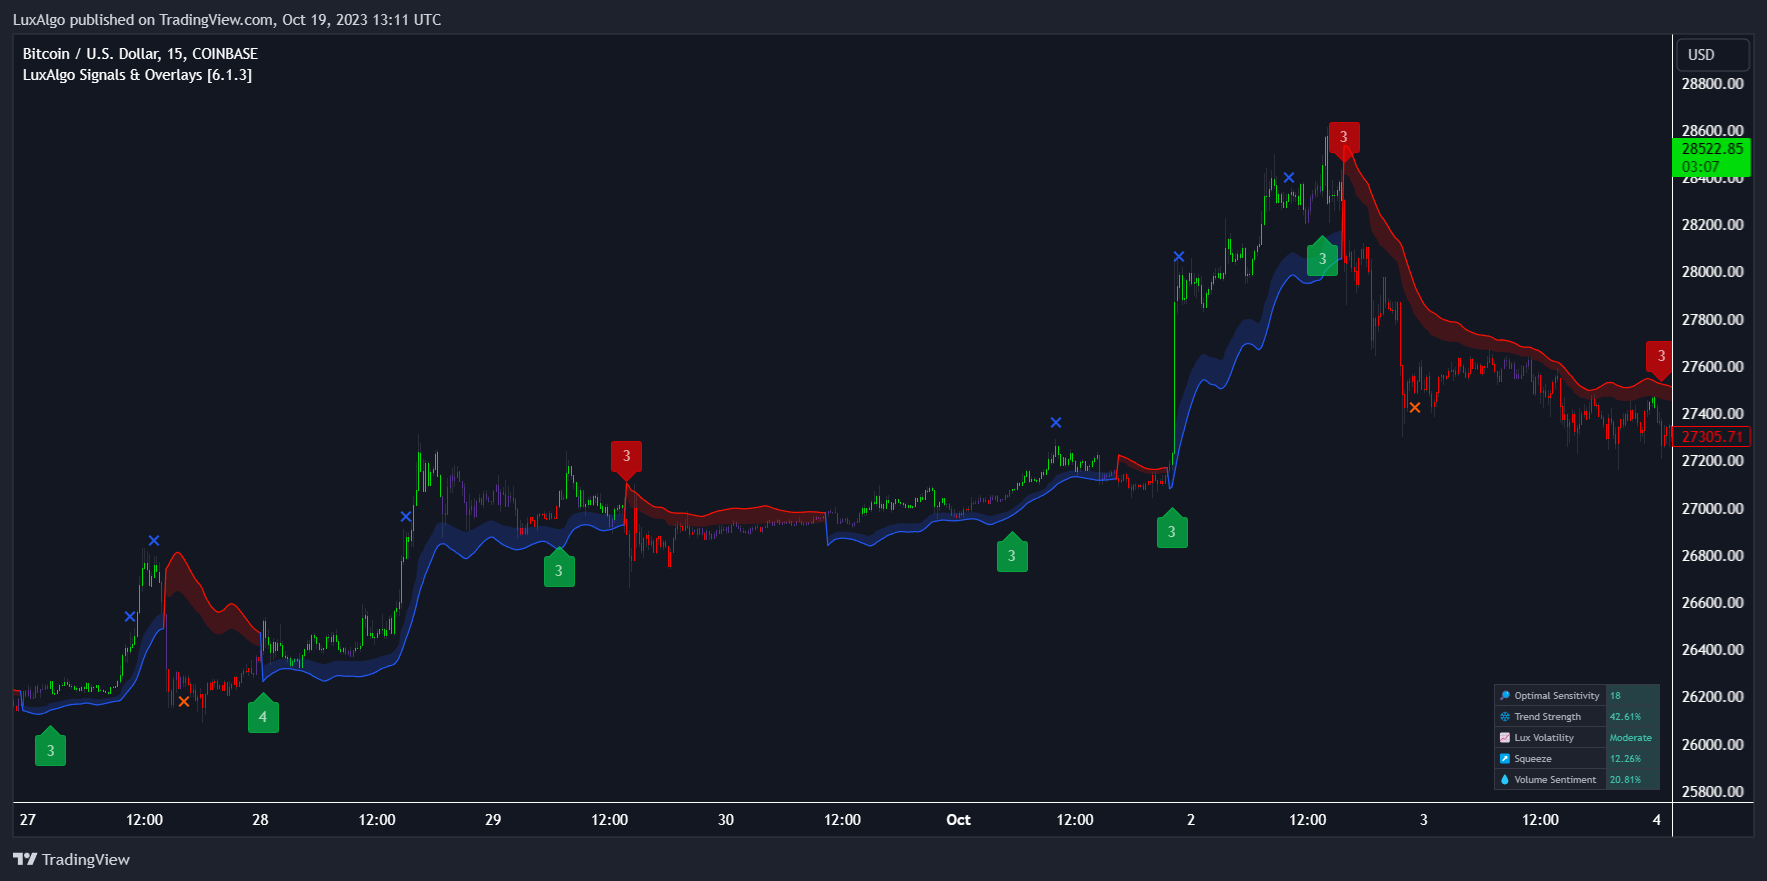
Task: Click the blue X marker above the 28000 level on Oct 2
Action: pos(1179,257)
